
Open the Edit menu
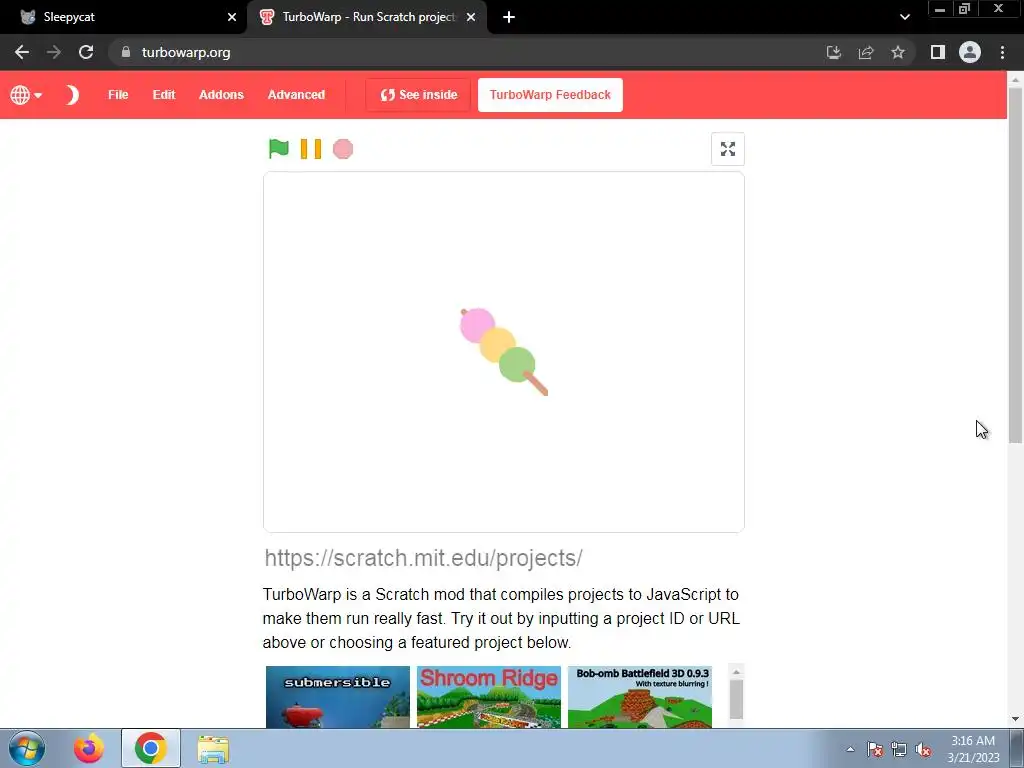(164, 95)
